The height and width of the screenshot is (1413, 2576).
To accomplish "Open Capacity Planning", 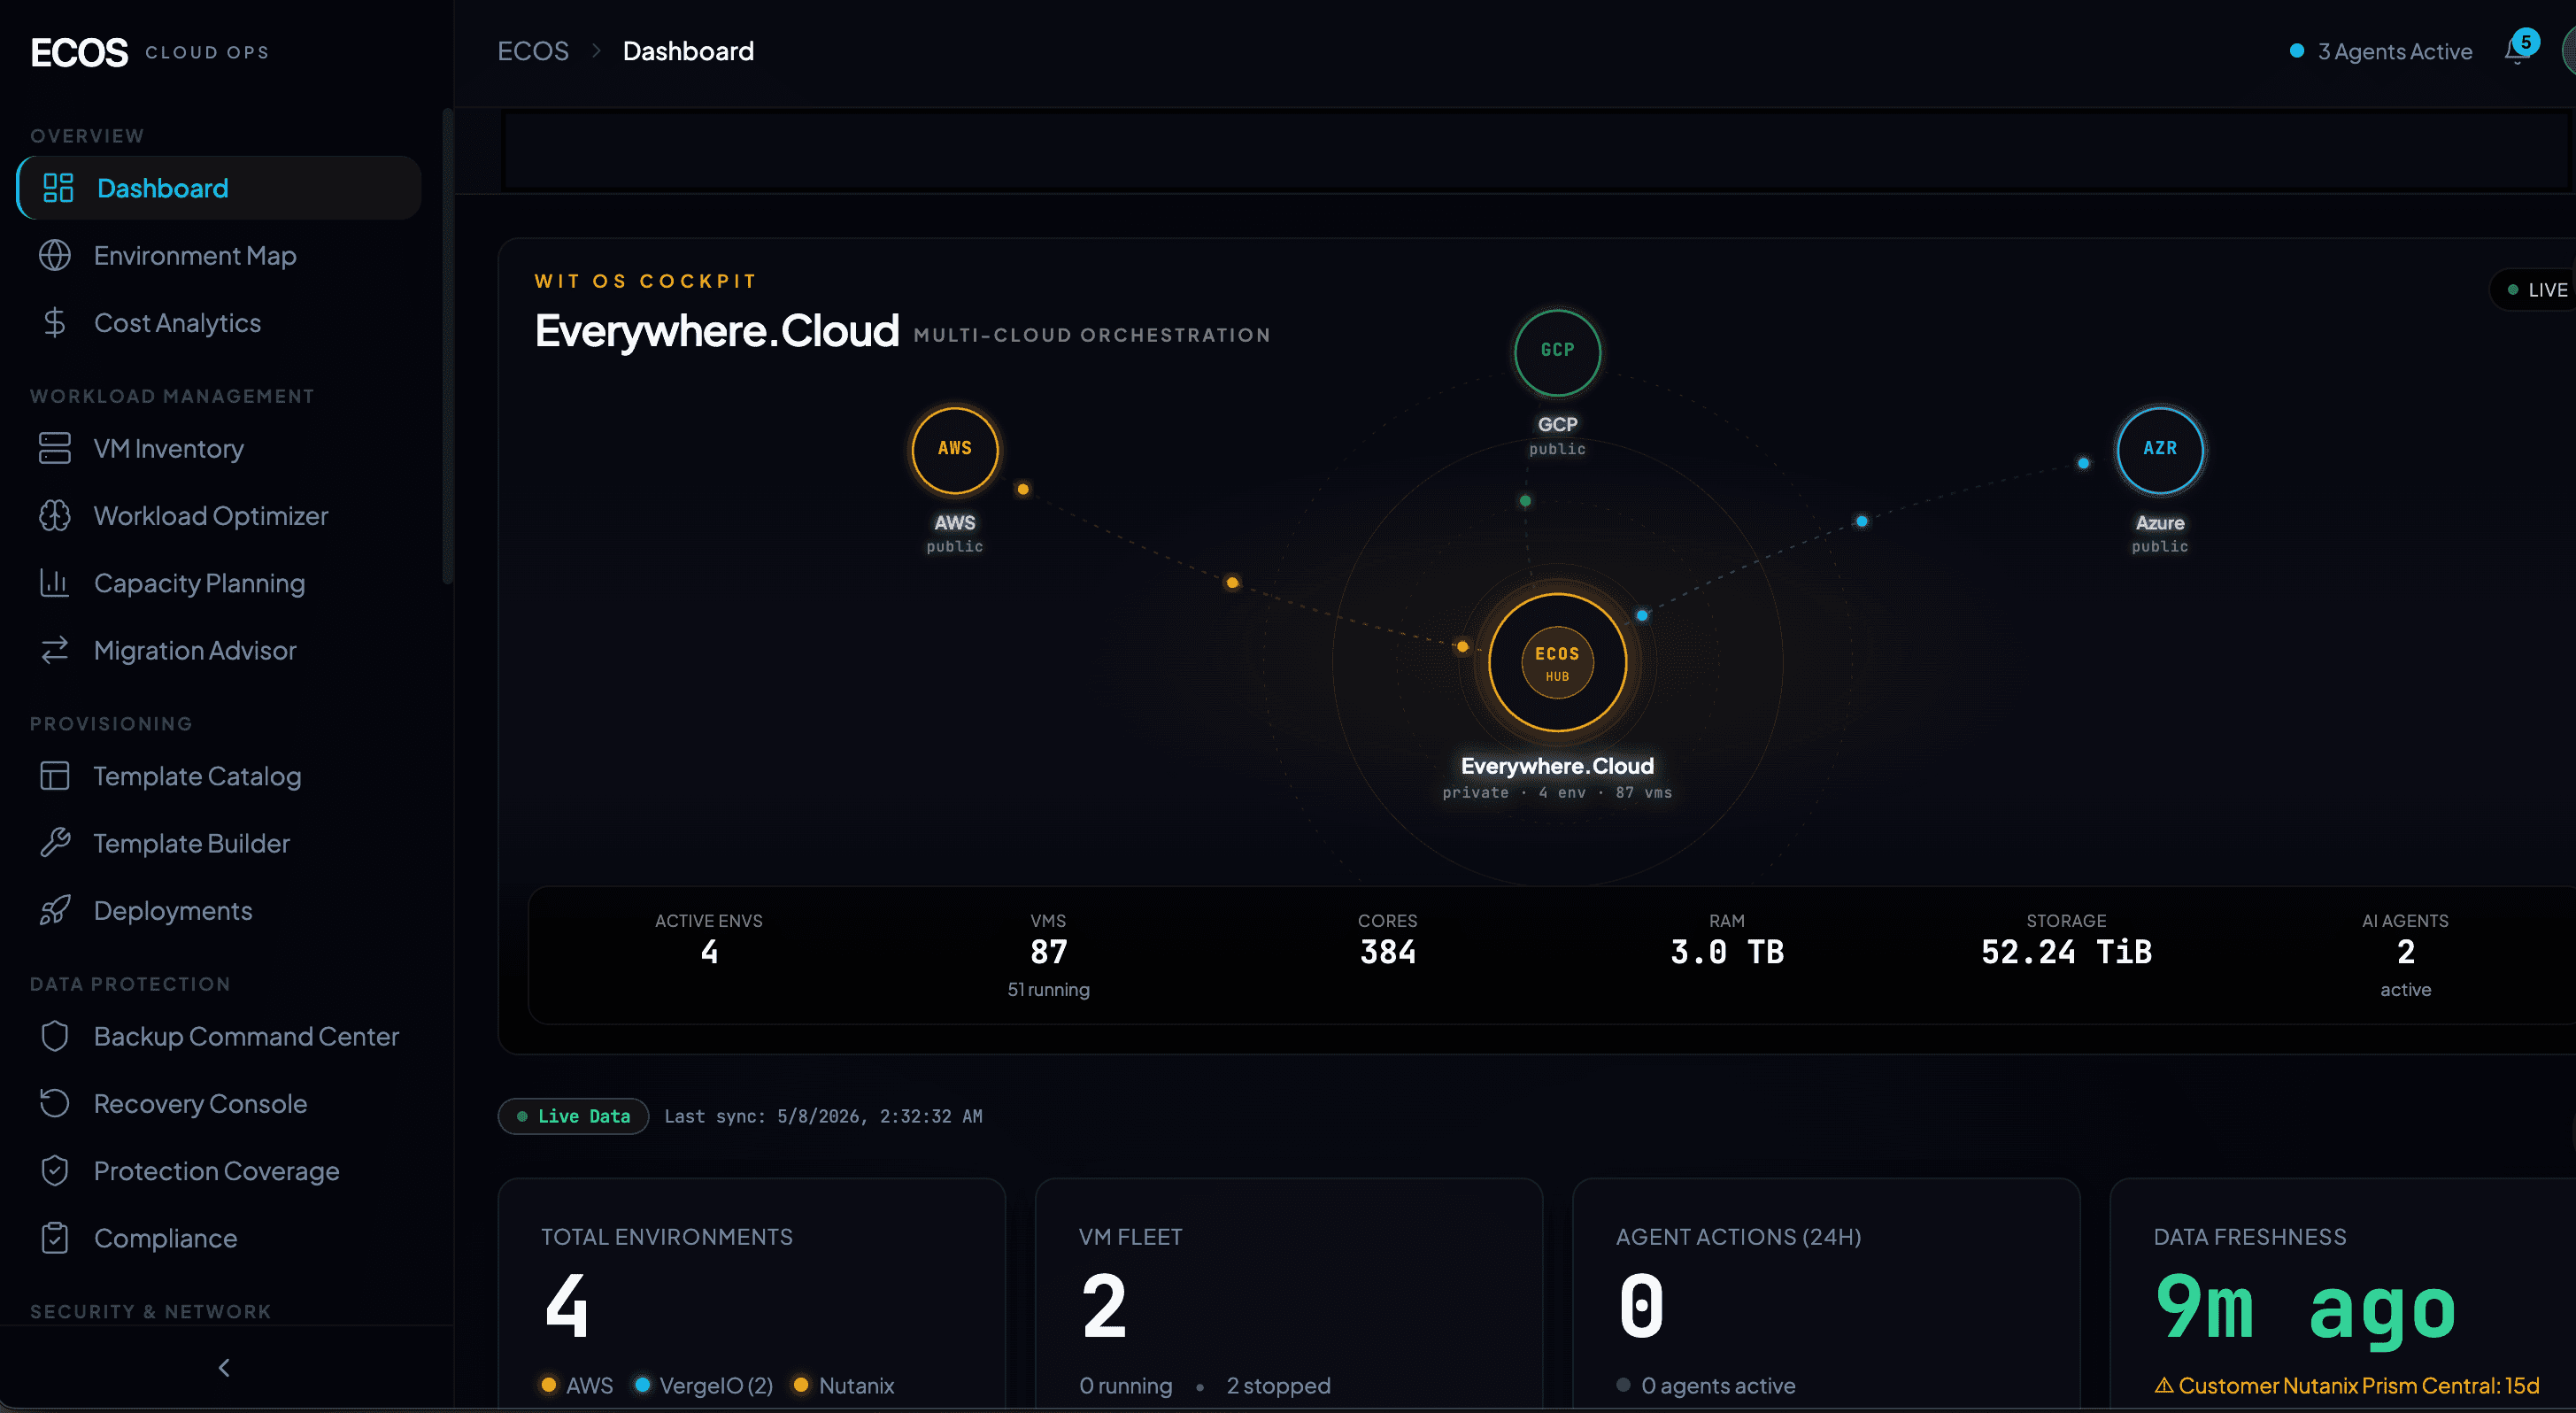I will coord(218,582).
